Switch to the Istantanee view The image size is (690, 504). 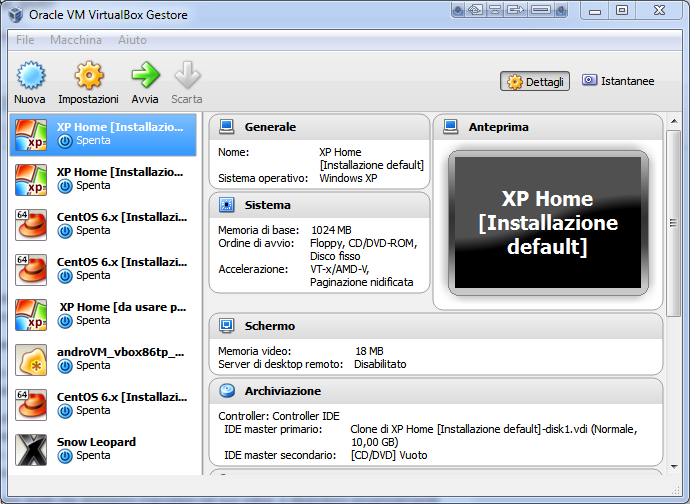[618, 81]
